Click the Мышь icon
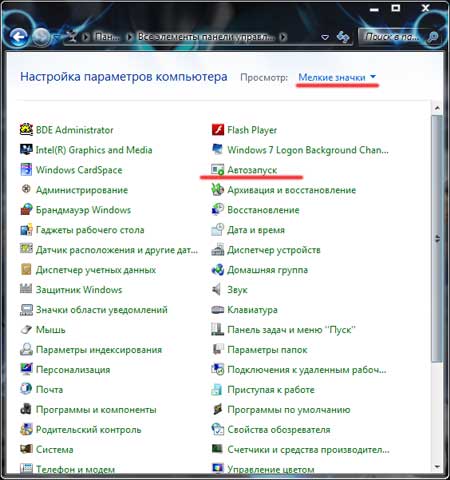The image size is (450, 480). (x=26, y=330)
